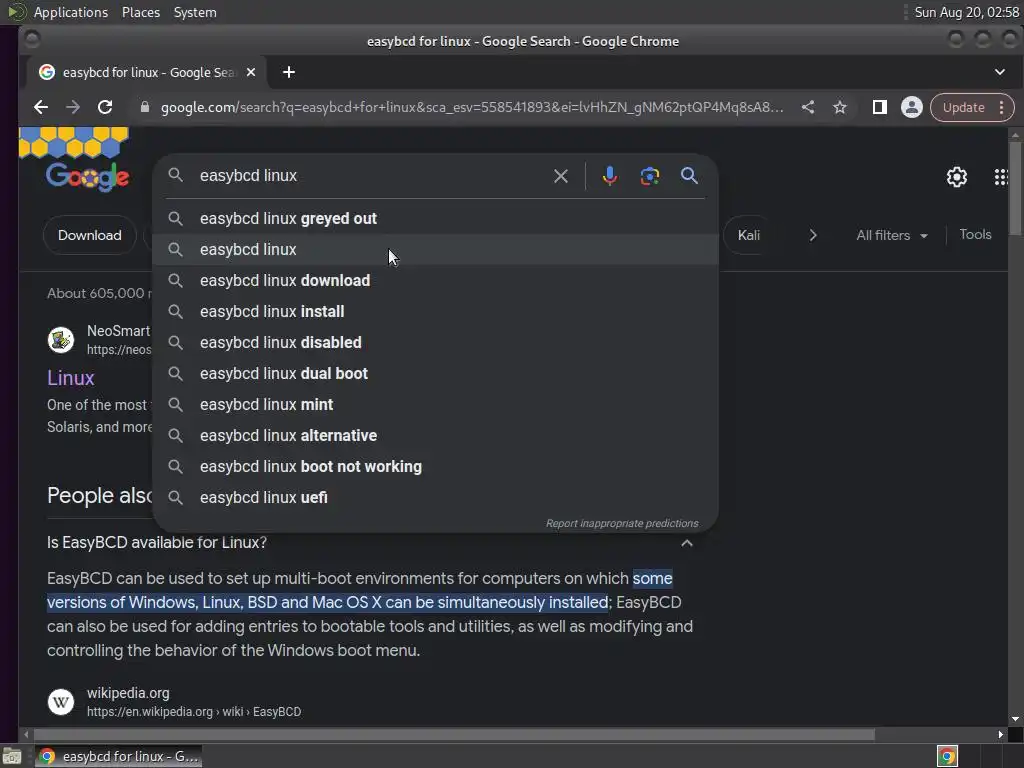Image resolution: width=1024 pixels, height=768 pixels.
Task: Choose suggestion 'easybcd linux uefi'
Action: [x=435, y=498]
